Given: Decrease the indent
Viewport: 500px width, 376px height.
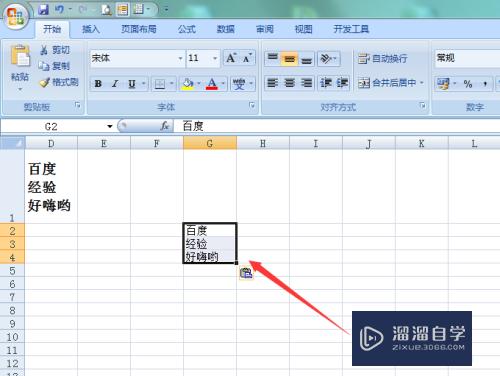Looking at the screenshot, I should click(x=325, y=82).
